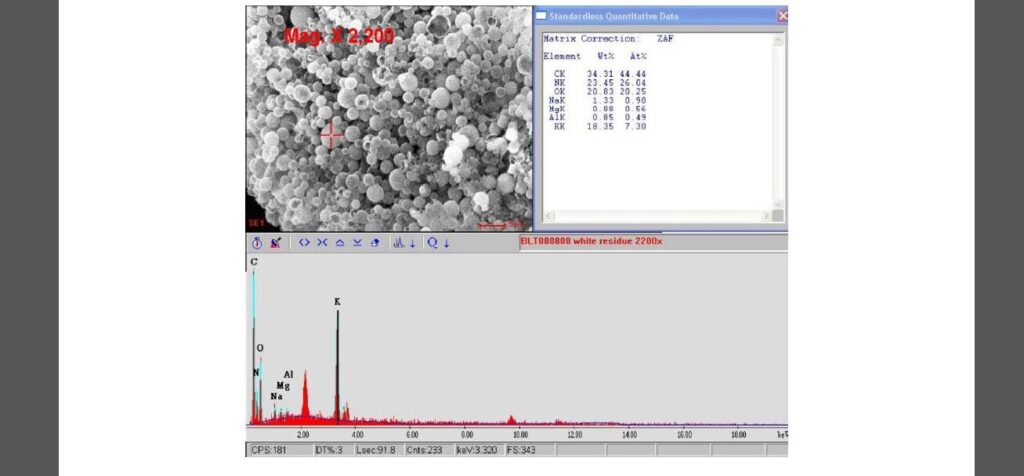Click the decrease vertical scale icon
The image size is (1024, 476).
357,243
